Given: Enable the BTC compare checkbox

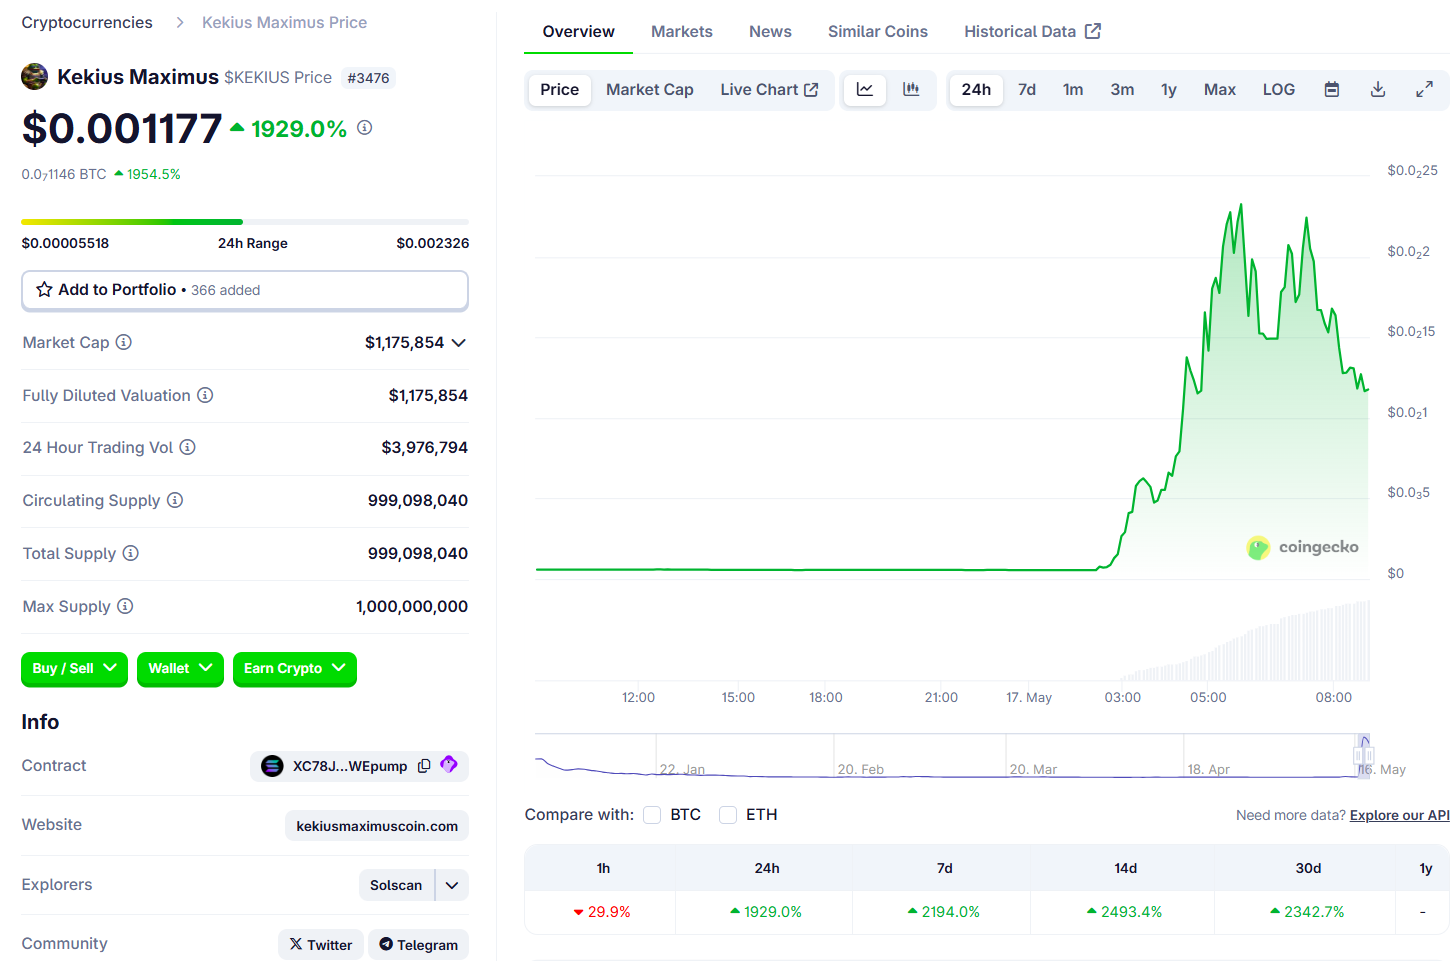Looking at the screenshot, I should pyautogui.click(x=652, y=815).
